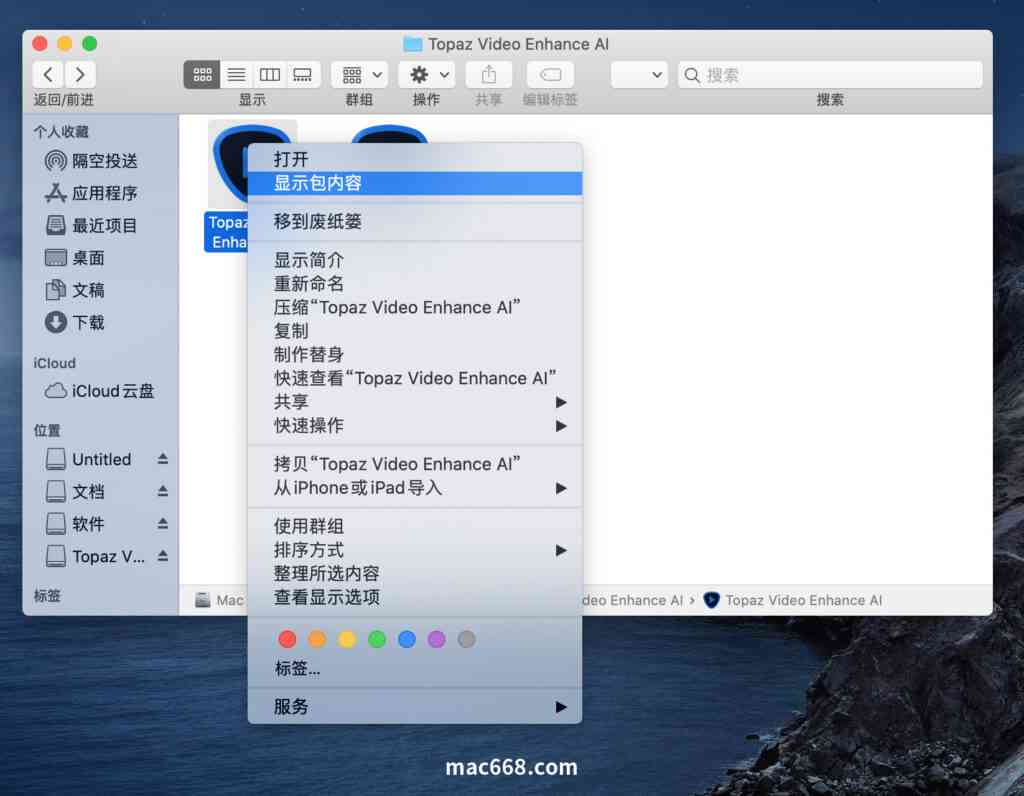Choose 拷贝"Topaz Video Enhance AI" item
The height and width of the screenshot is (796, 1024).
[415, 464]
